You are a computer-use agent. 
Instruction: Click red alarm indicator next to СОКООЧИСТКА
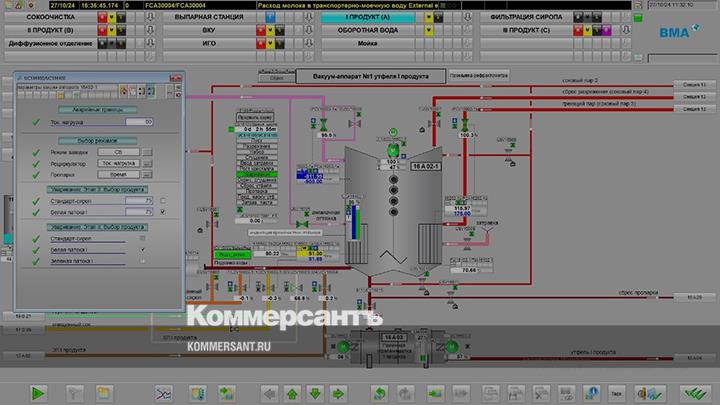pos(100,18)
